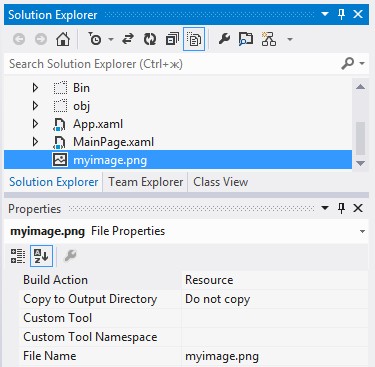375x367 pixels.
Task: Toggle auto-hide pin on Properties panel
Action: (341, 208)
